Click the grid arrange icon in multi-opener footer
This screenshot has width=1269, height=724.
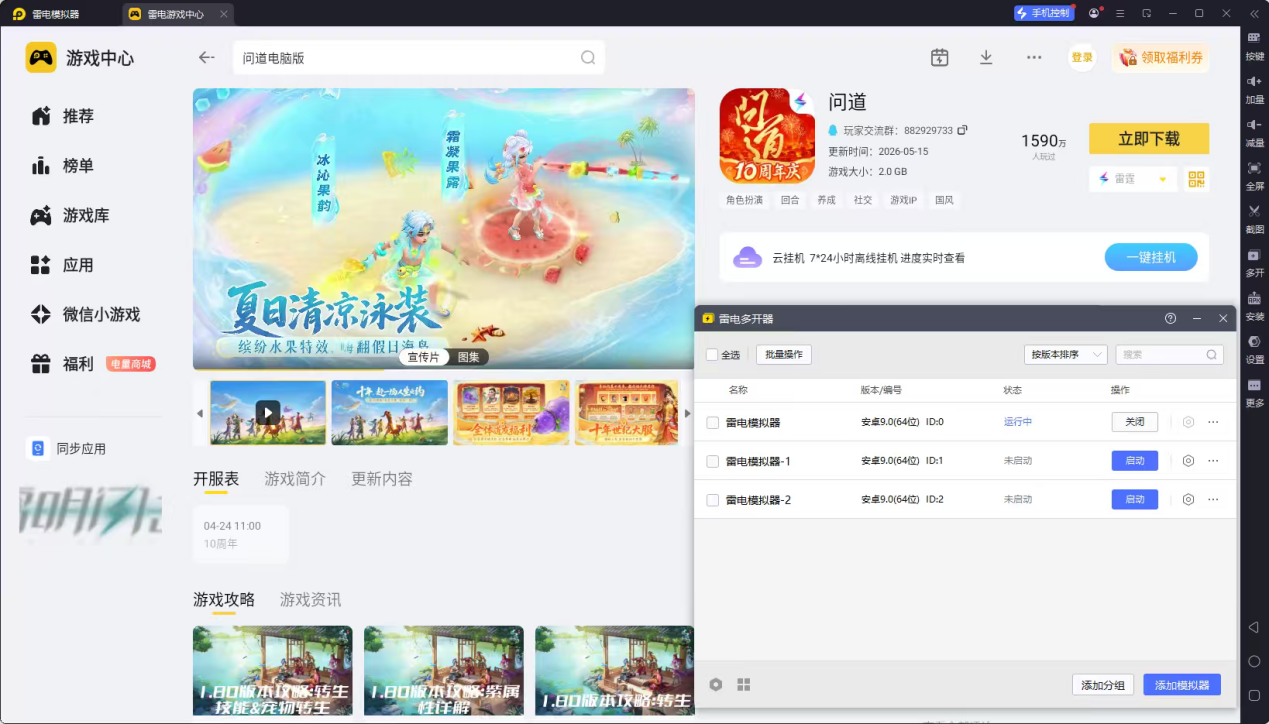click(x=744, y=685)
